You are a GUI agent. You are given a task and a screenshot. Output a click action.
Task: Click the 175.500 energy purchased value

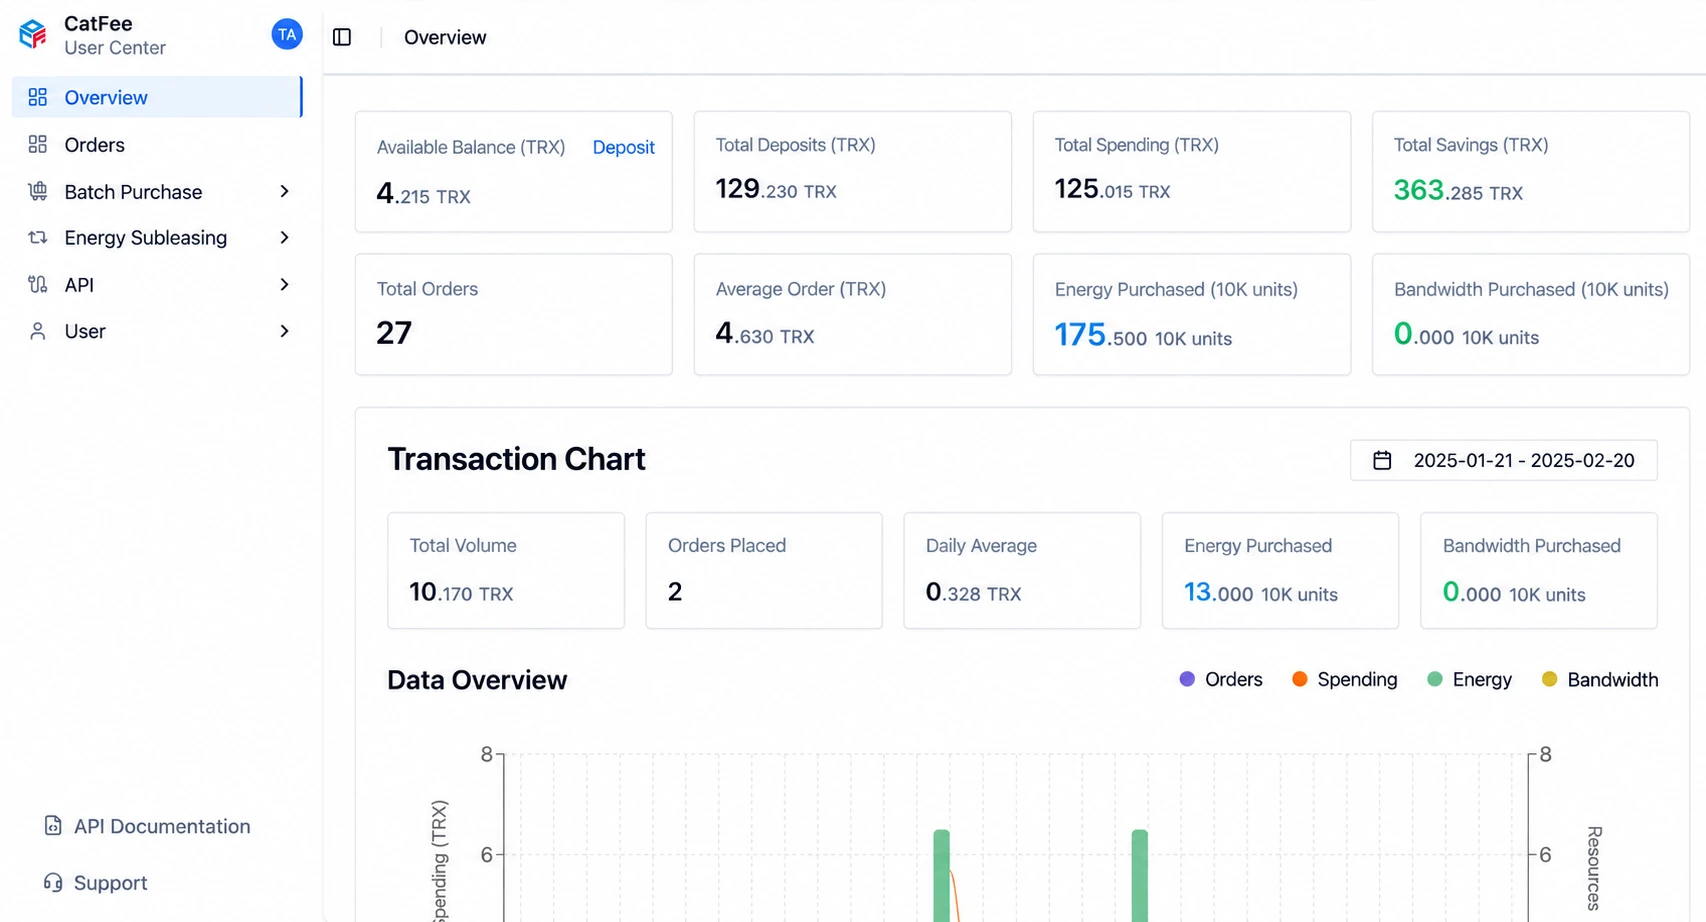point(1143,335)
